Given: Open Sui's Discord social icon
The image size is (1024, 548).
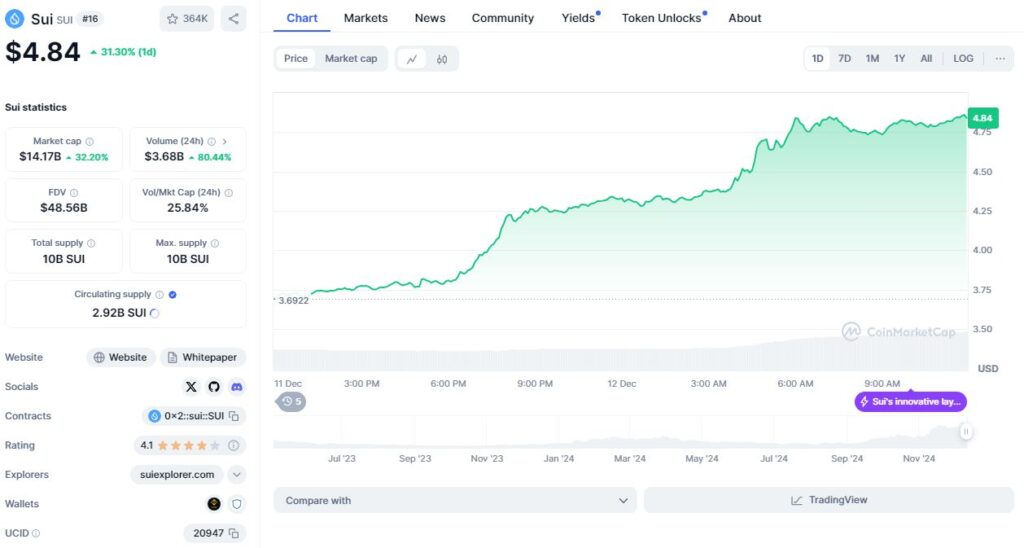Looking at the screenshot, I should coord(236,387).
